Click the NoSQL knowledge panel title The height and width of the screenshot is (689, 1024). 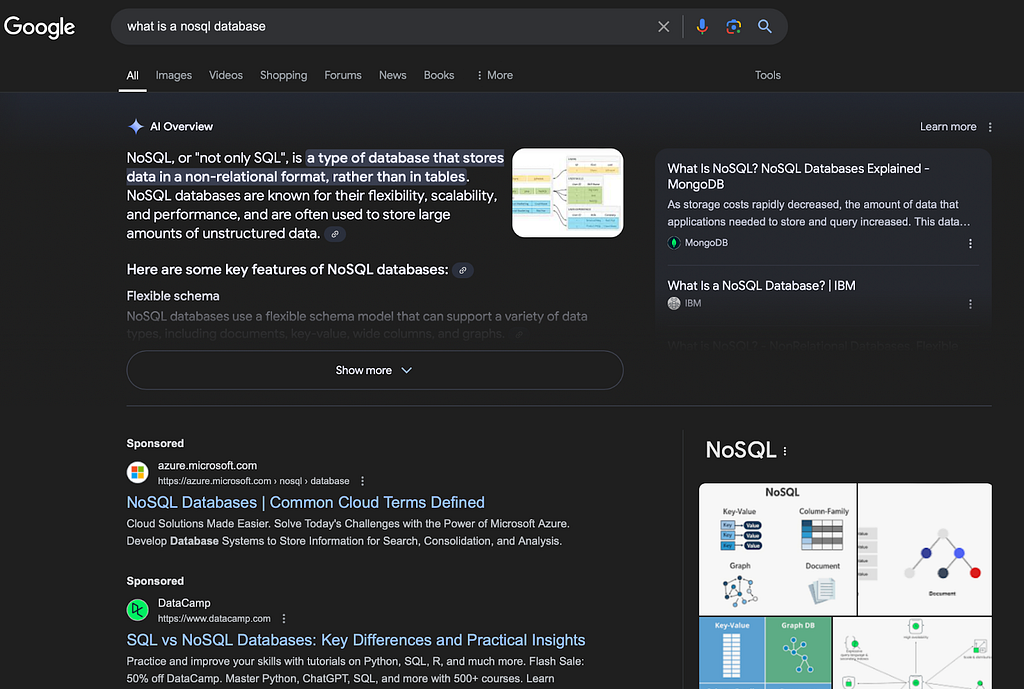click(741, 451)
